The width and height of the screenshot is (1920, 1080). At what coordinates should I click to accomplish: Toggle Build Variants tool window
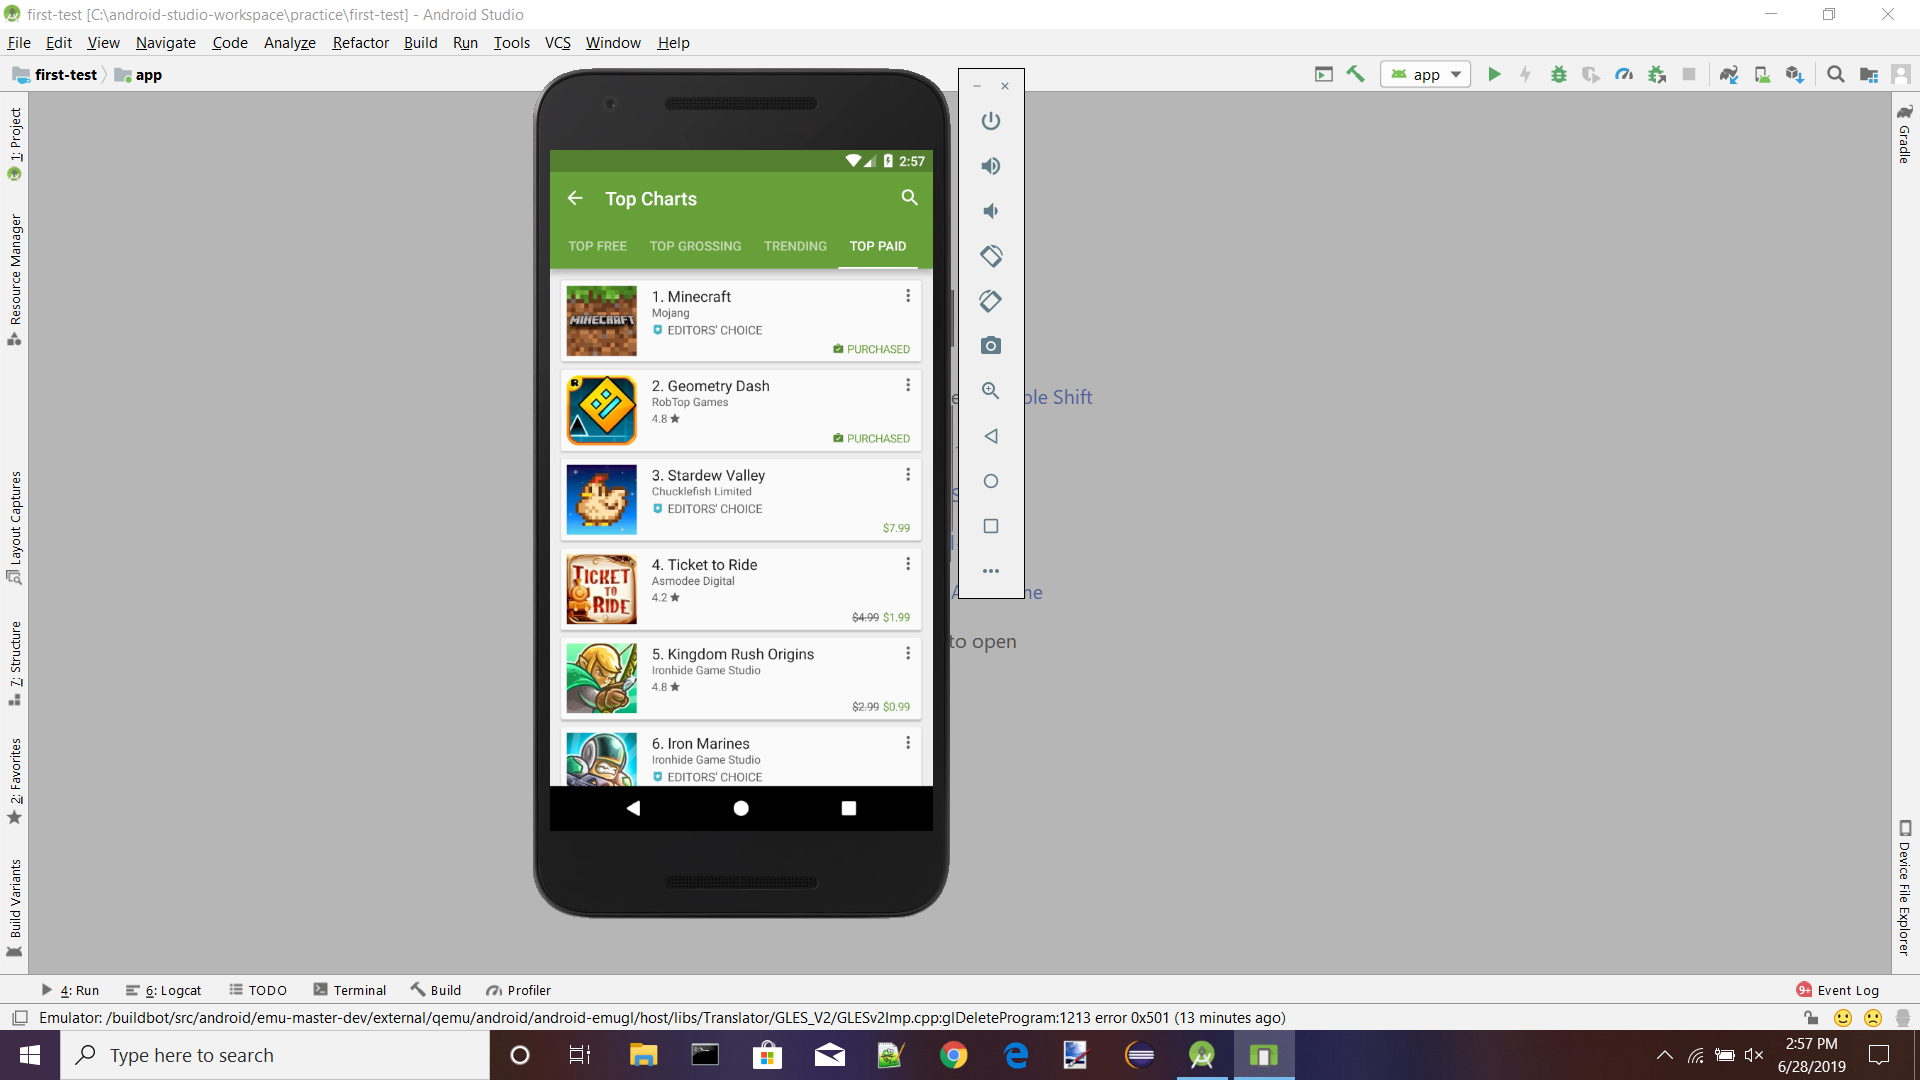pos(15,908)
